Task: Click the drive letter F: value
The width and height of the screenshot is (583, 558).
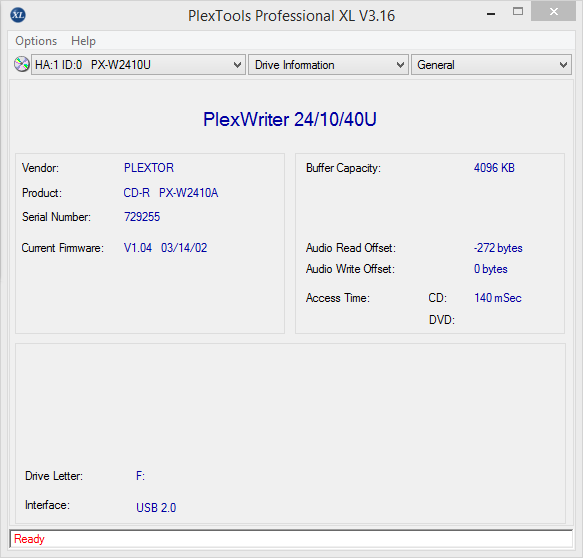Action: 140,476
